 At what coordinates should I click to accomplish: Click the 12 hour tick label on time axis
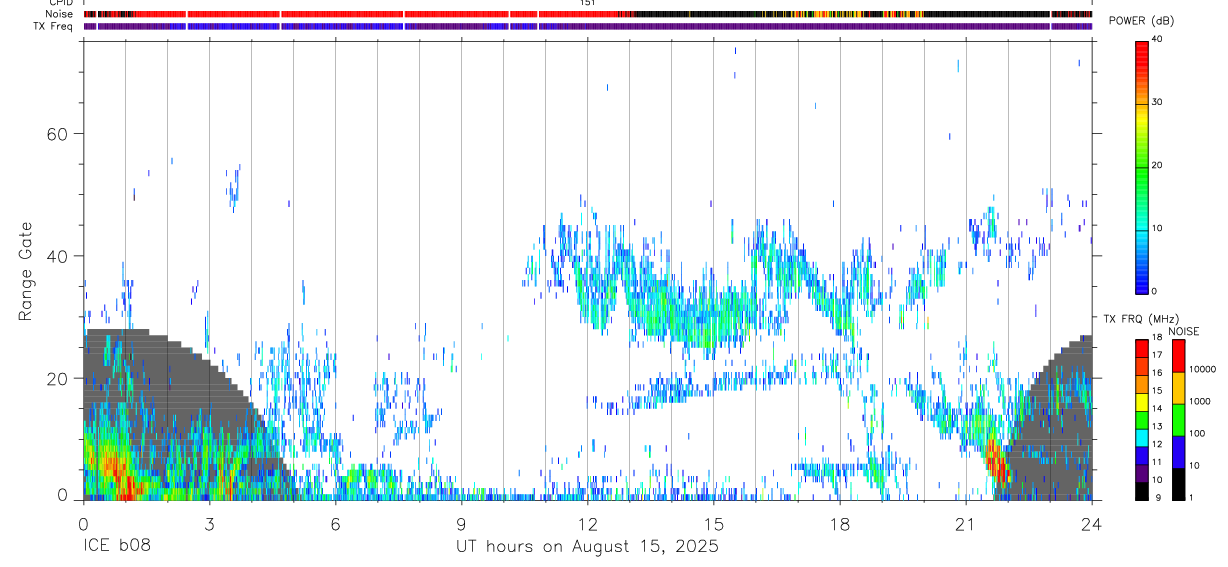587,523
